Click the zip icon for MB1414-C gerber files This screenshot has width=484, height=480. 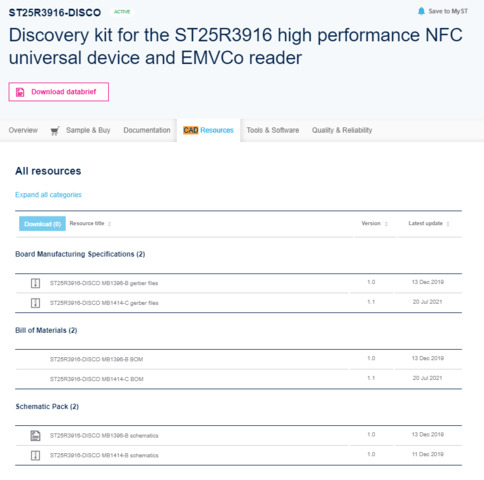[35, 303]
